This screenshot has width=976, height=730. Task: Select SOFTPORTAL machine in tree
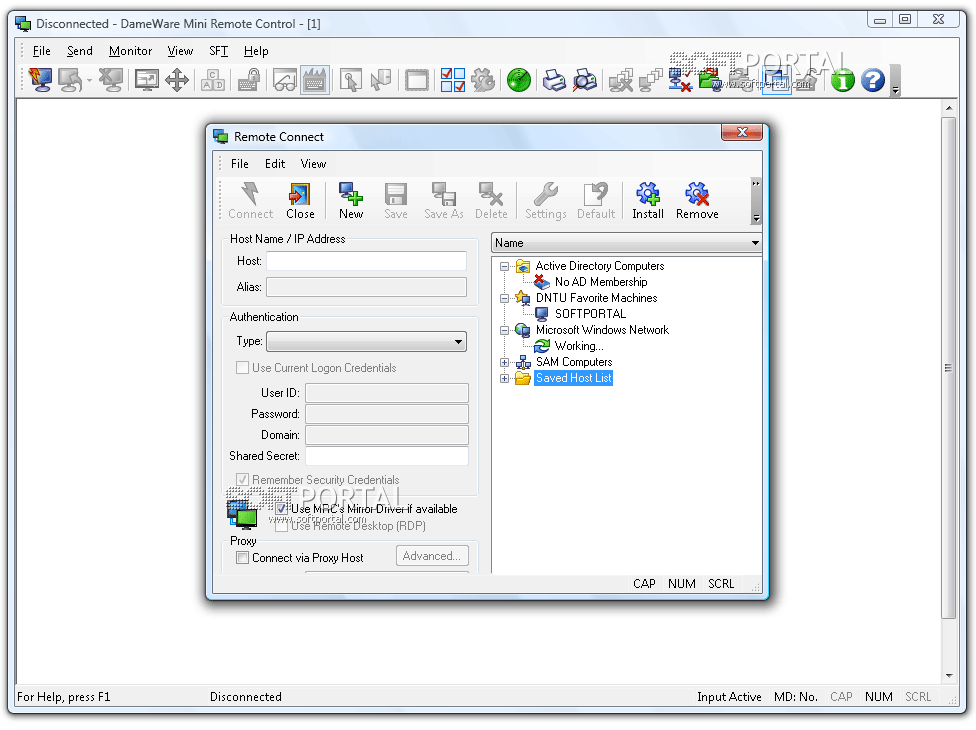(590, 314)
